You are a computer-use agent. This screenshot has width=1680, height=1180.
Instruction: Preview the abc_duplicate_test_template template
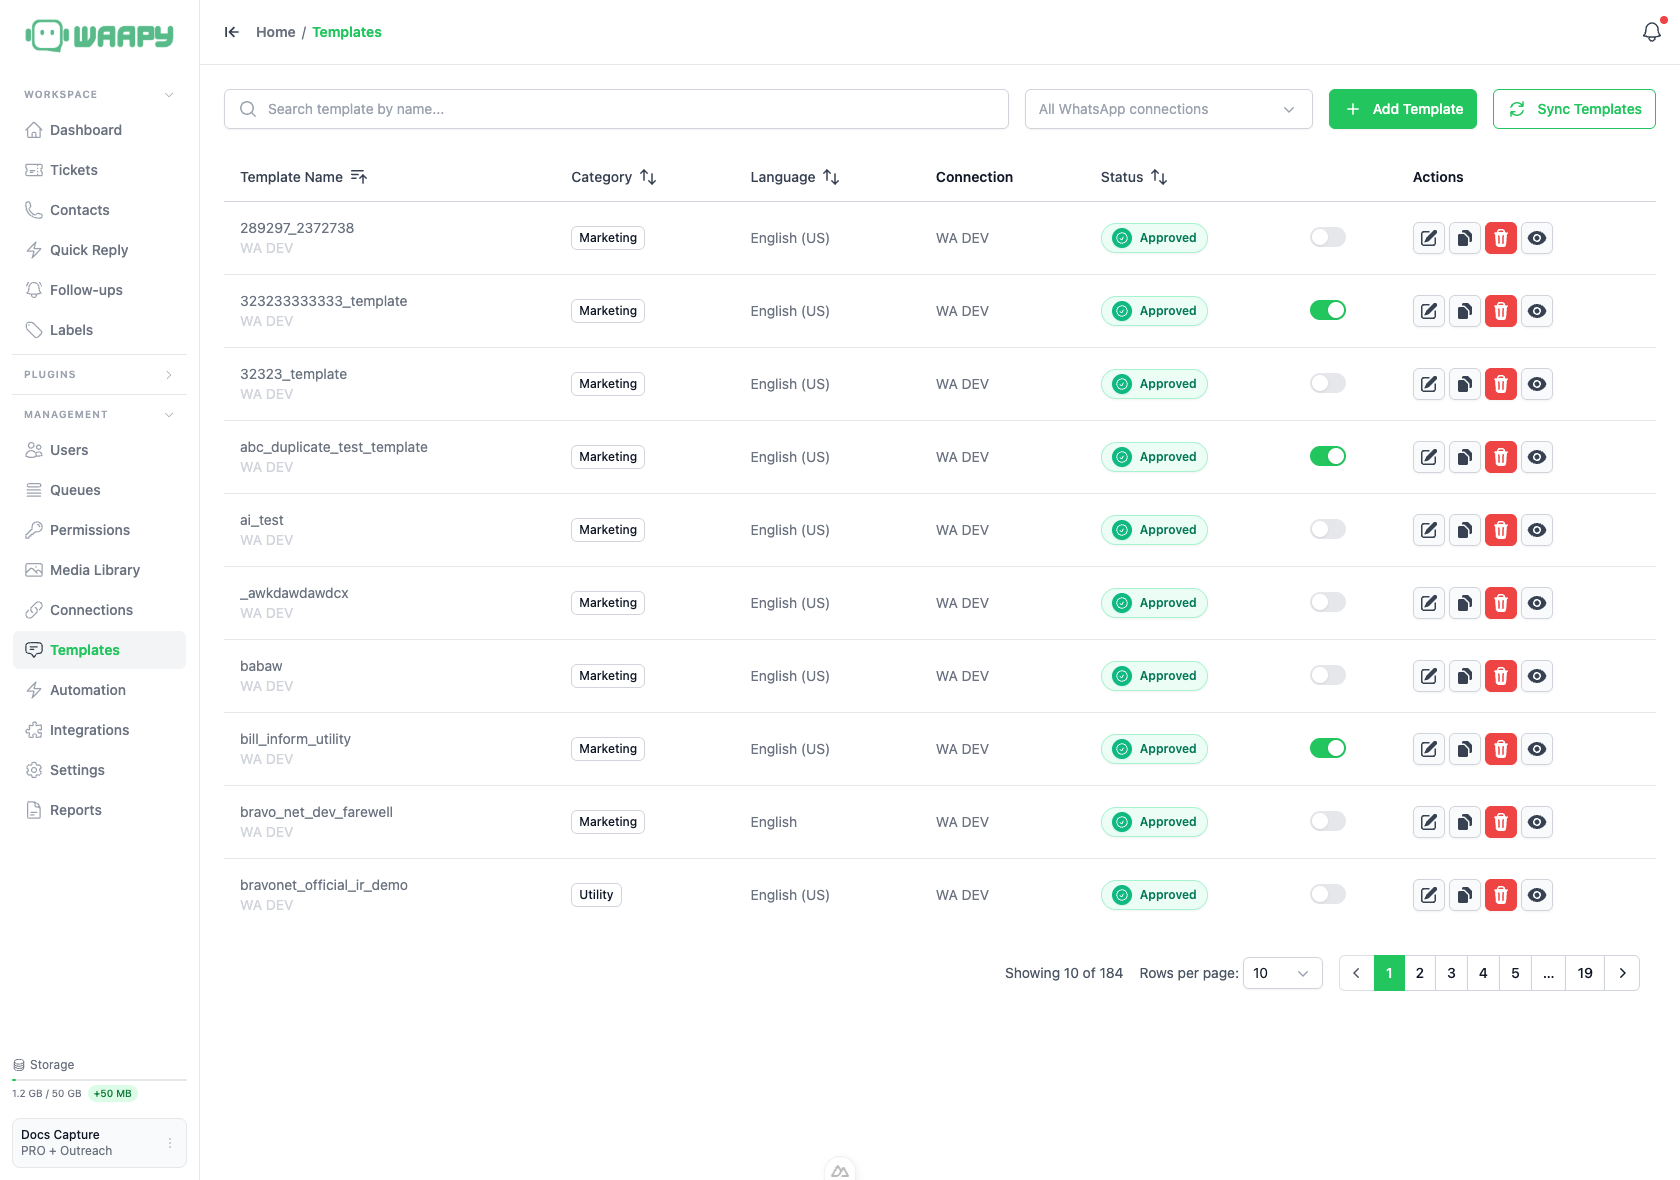[x=1537, y=457]
